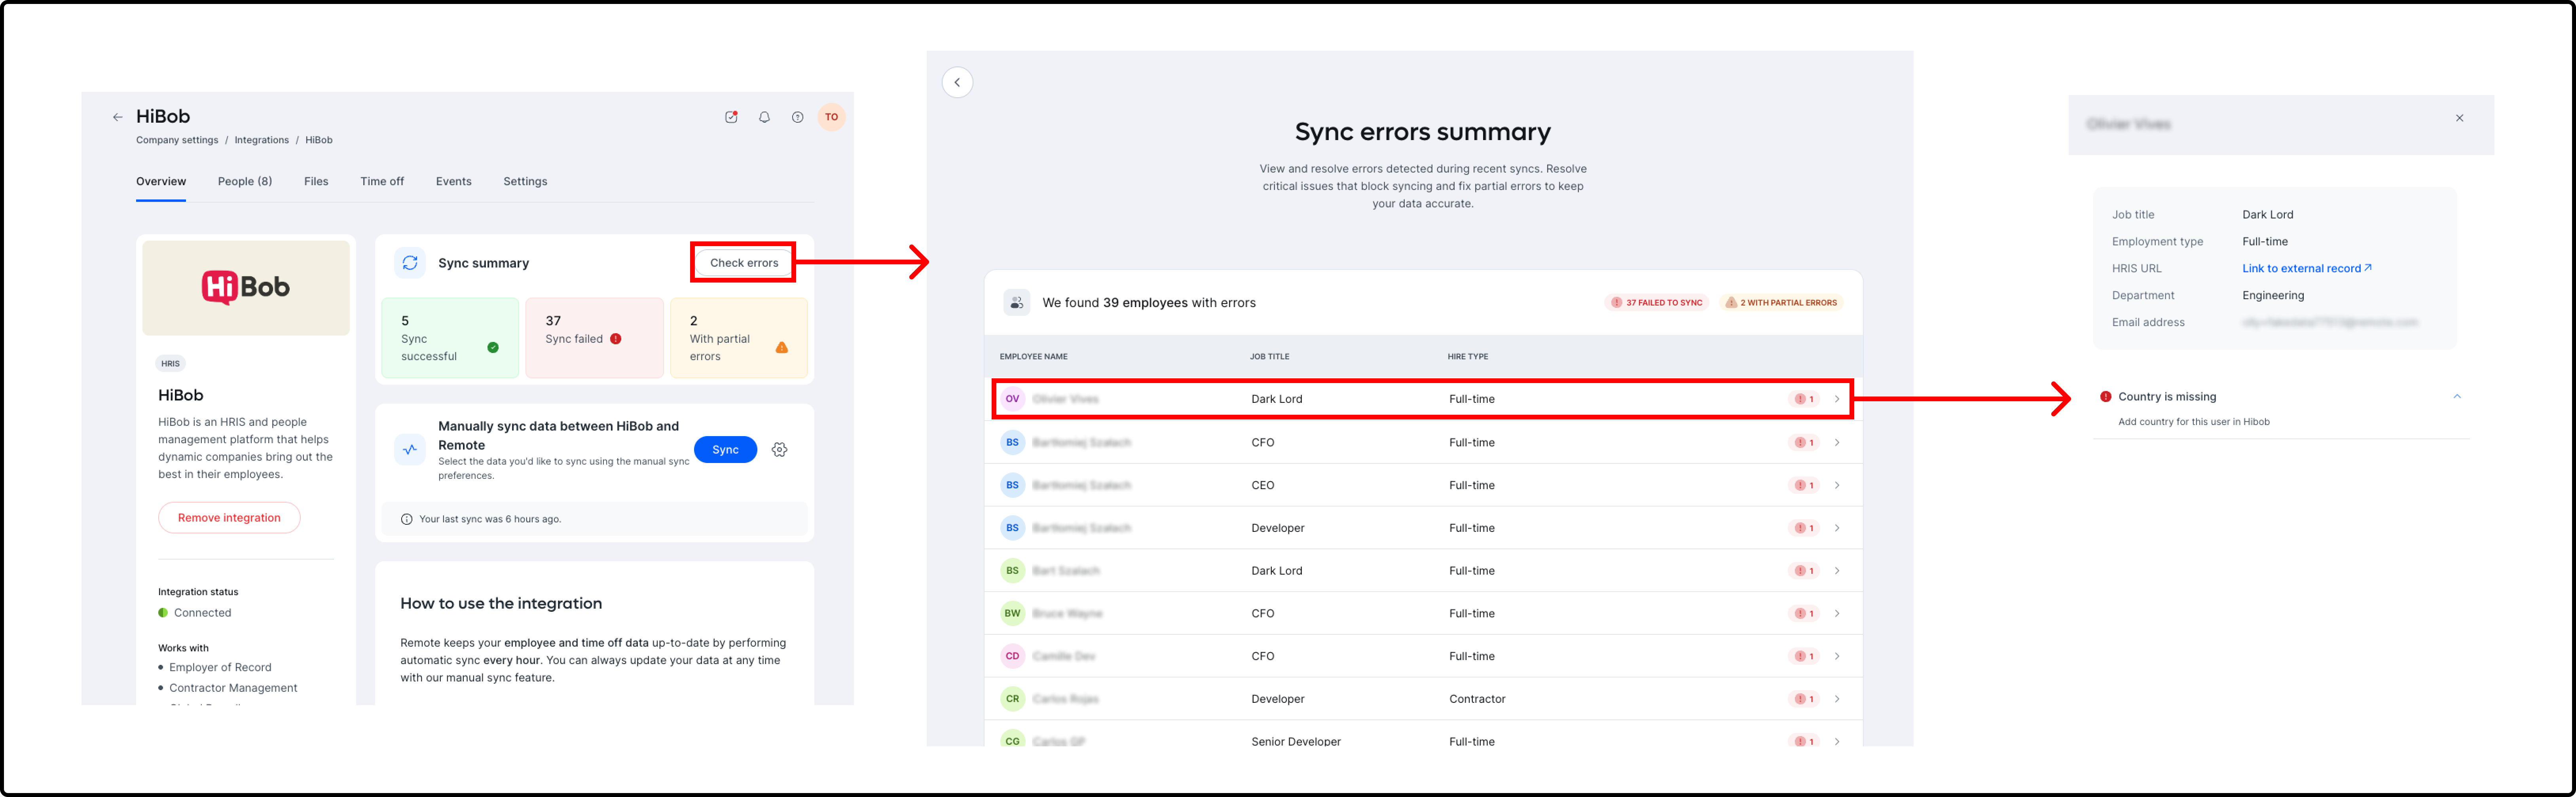Viewport: 2576px width, 797px height.
Task: Open the BS Developer Full-time row chevron
Action: click(x=1837, y=528)
